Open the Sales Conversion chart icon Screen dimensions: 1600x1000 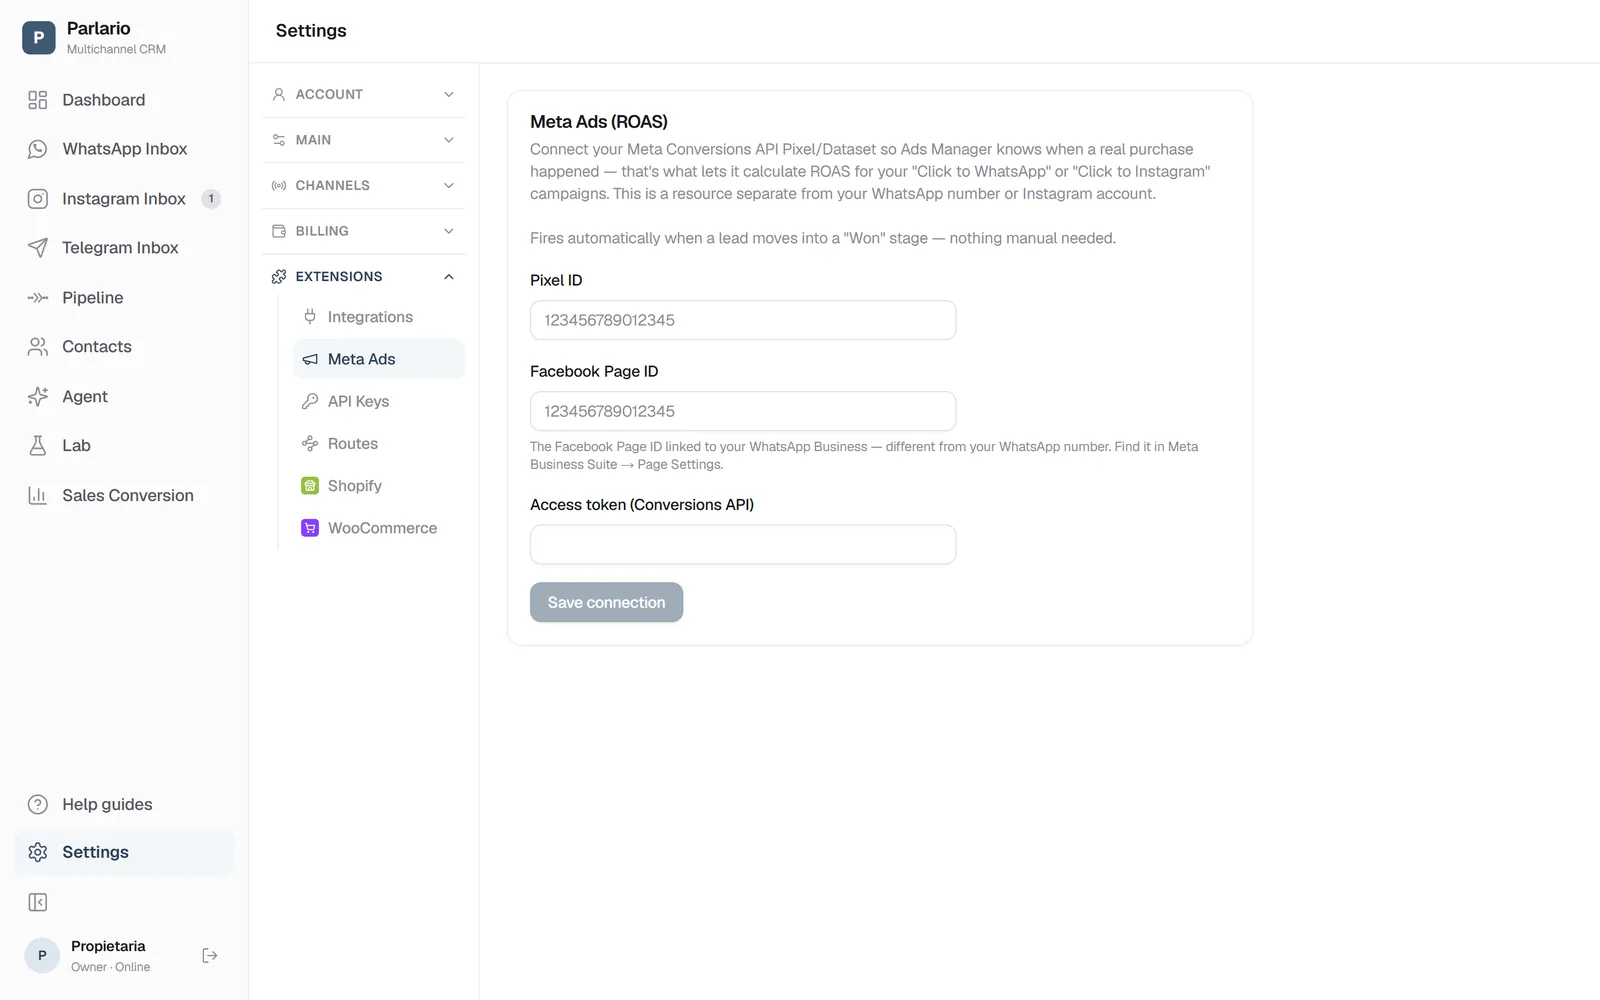click(38, 496)
